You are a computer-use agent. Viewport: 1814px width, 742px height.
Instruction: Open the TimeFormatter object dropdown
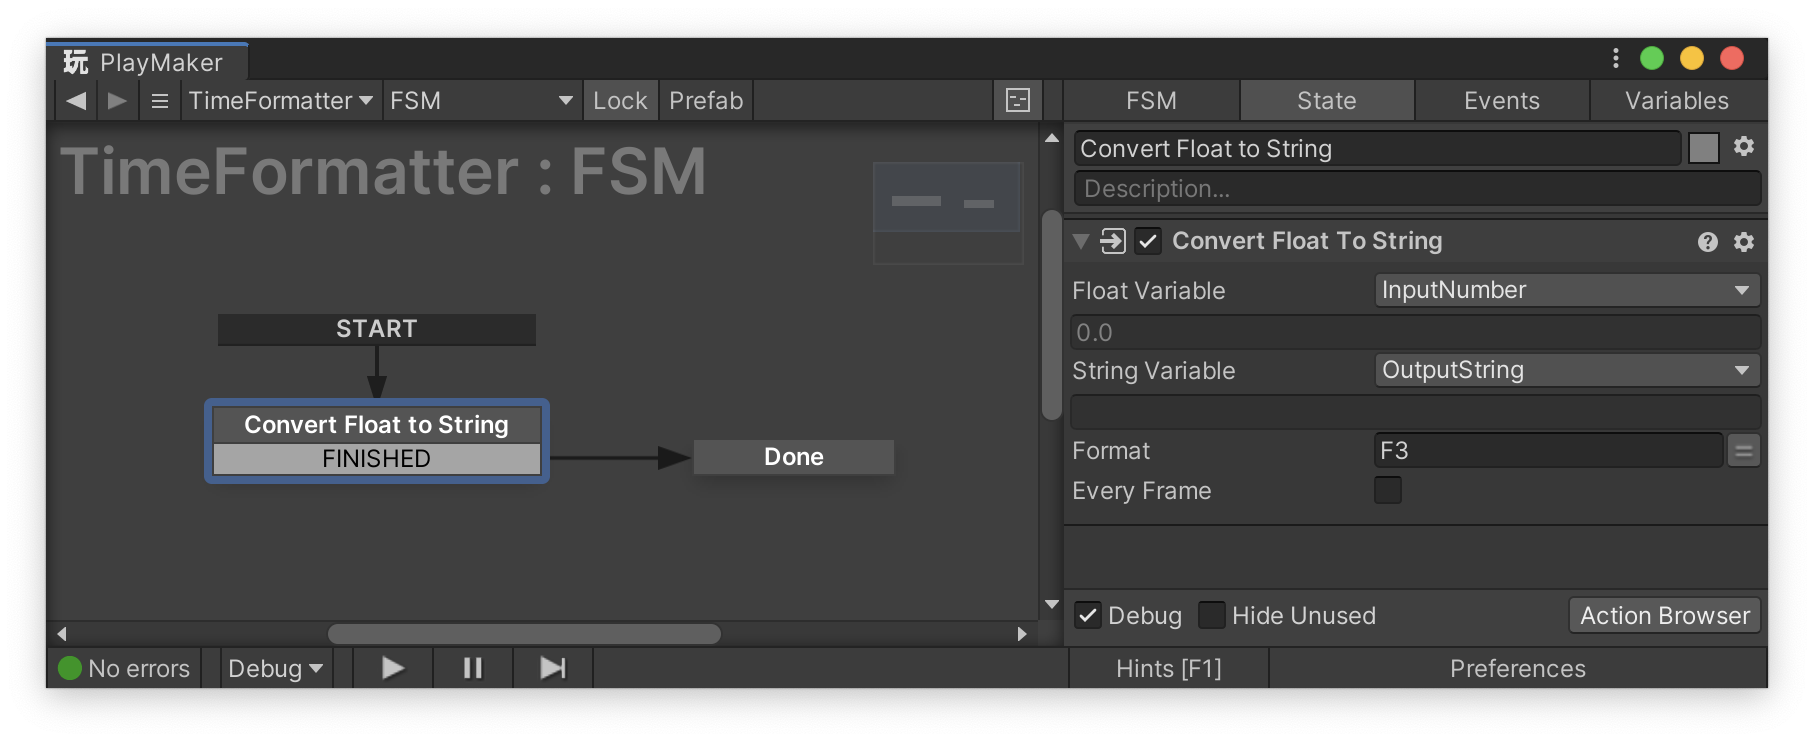[281, 100]
